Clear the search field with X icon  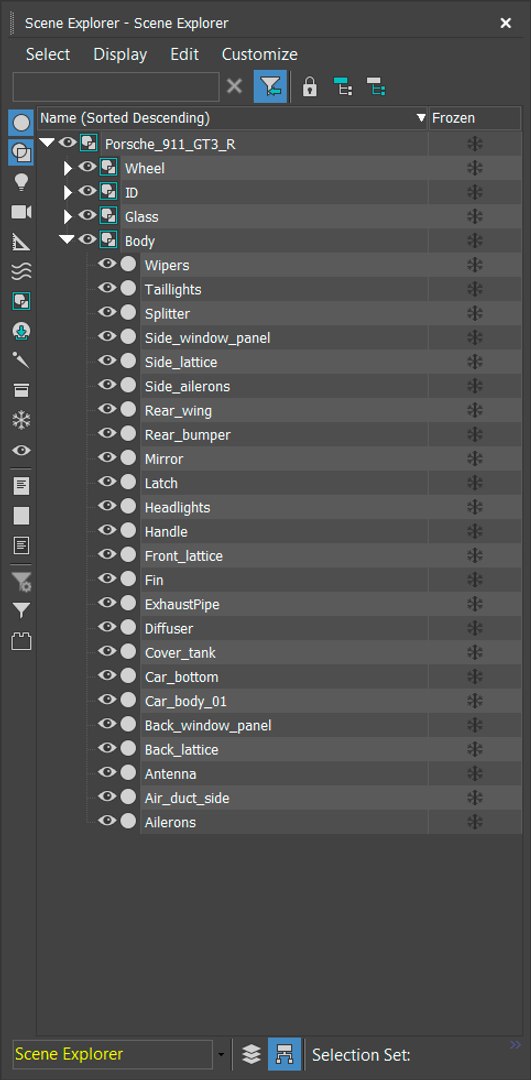coord(235,87)
